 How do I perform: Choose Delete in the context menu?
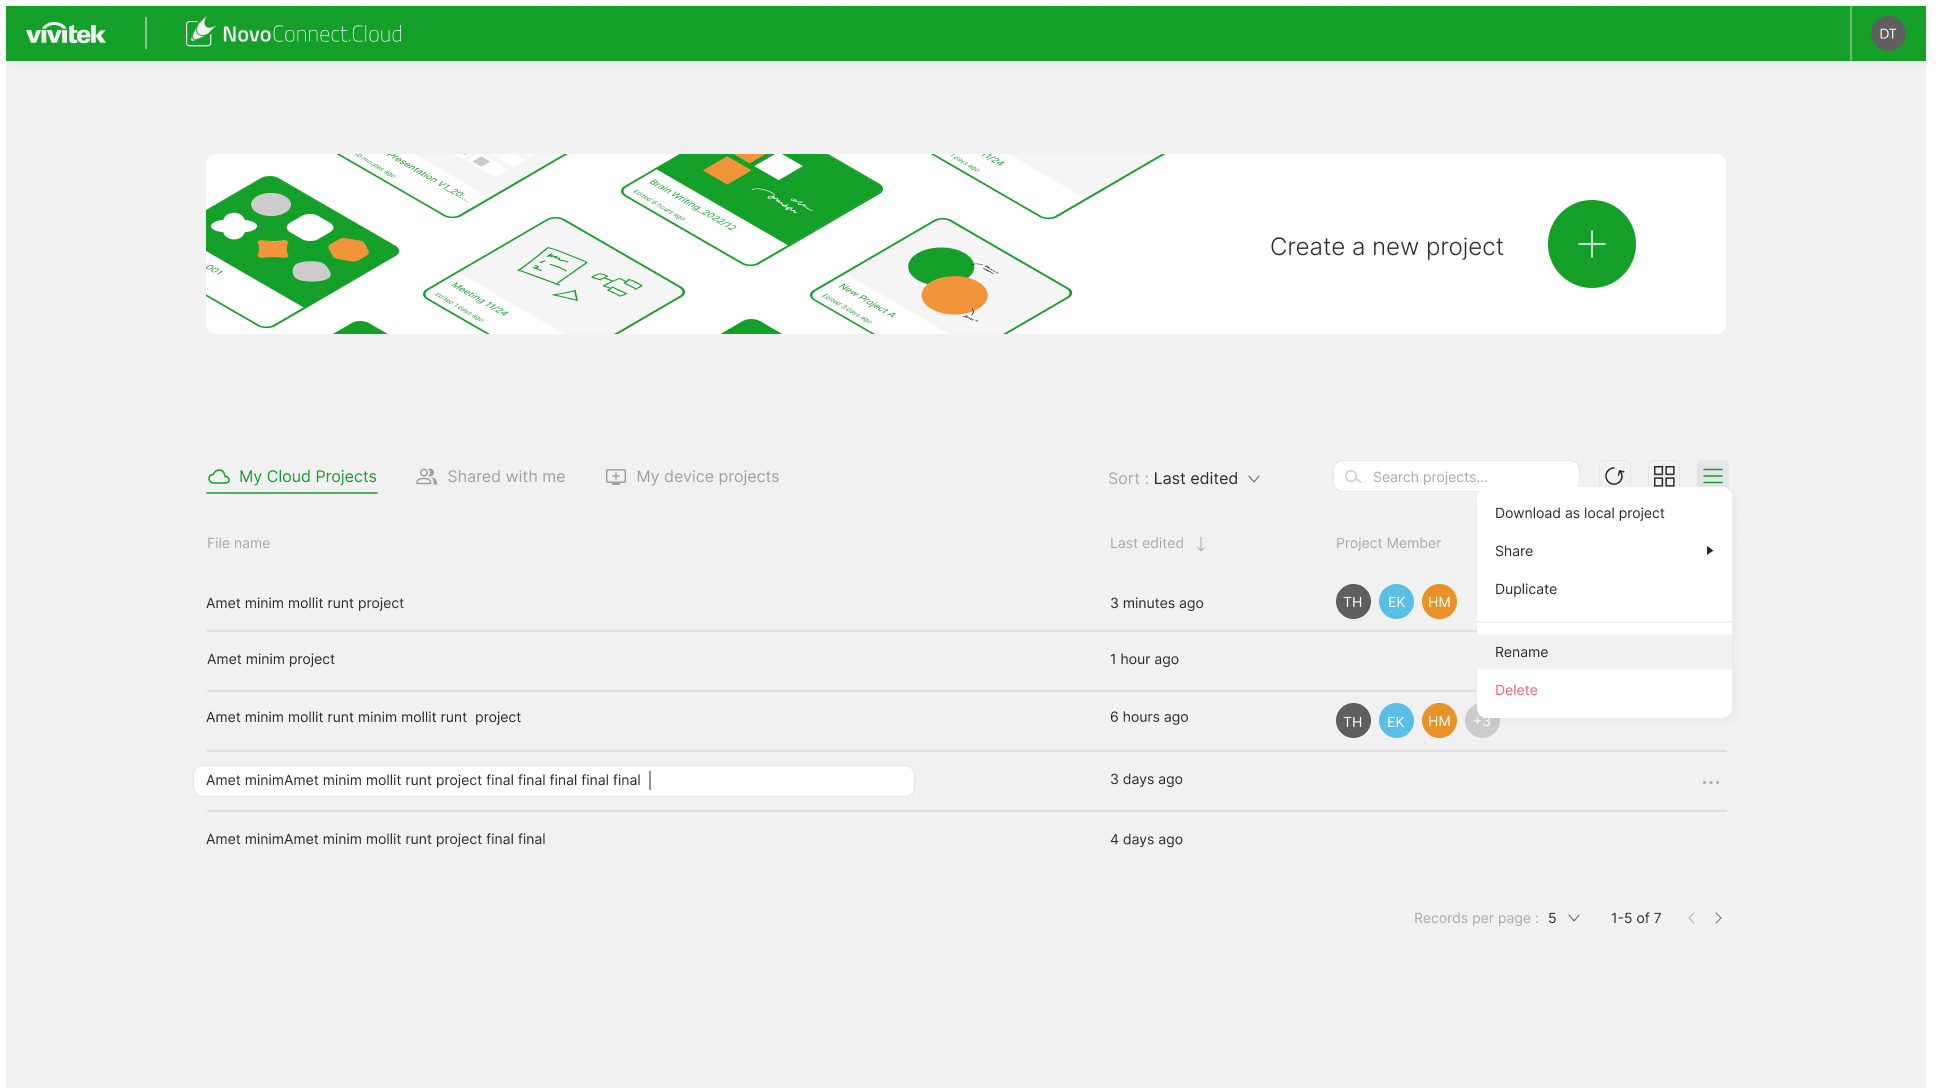coord(1516,690)
